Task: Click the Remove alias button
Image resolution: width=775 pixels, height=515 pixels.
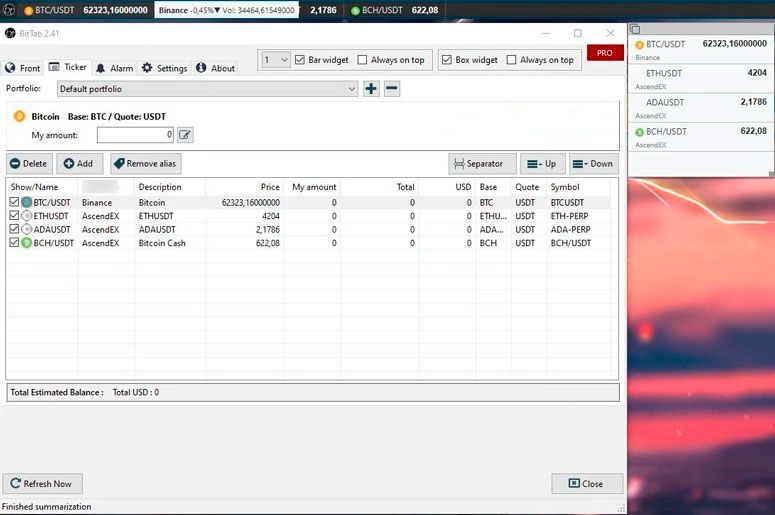Action: [x=145, y=164]
